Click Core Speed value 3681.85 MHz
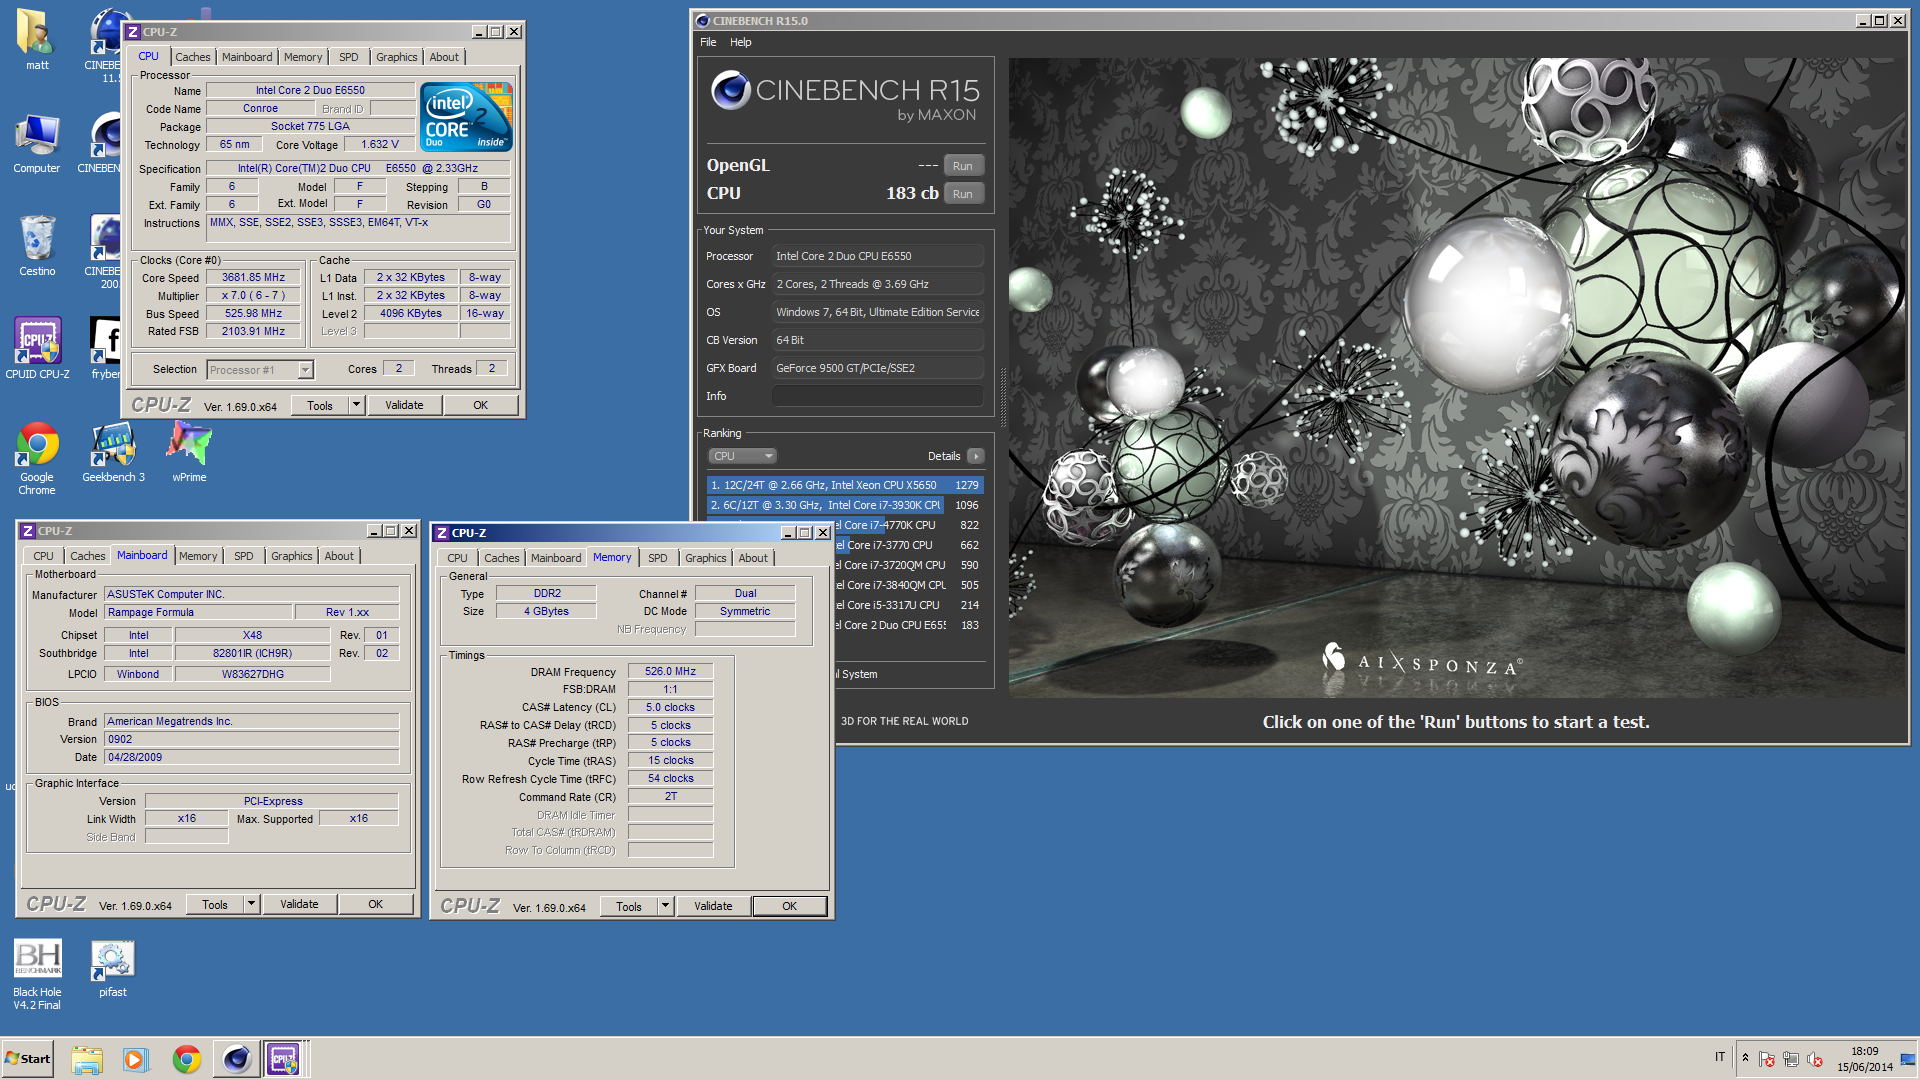This screenshot has height=1080, width=1920. point(254,278)
